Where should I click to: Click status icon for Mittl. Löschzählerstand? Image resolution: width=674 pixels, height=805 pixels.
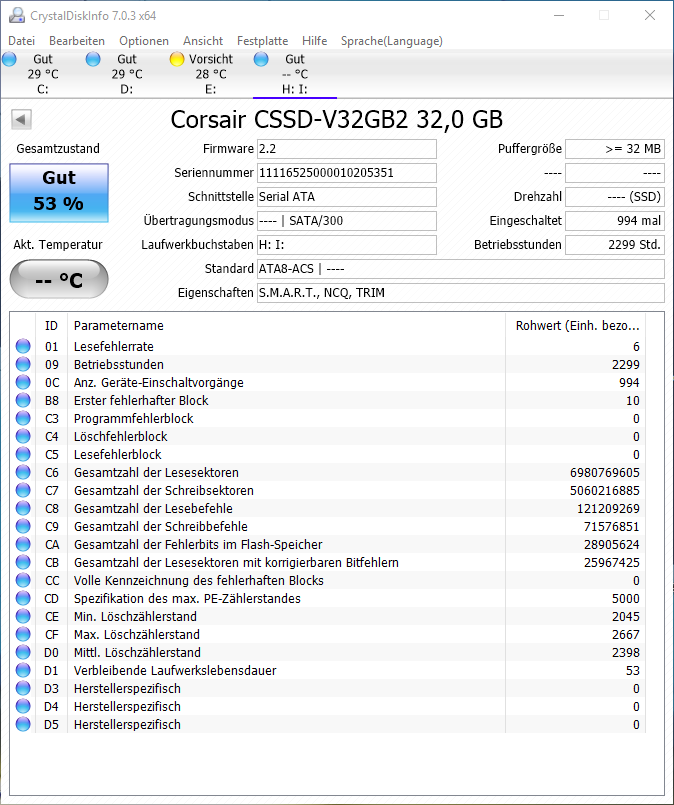[x=23, y=652]
